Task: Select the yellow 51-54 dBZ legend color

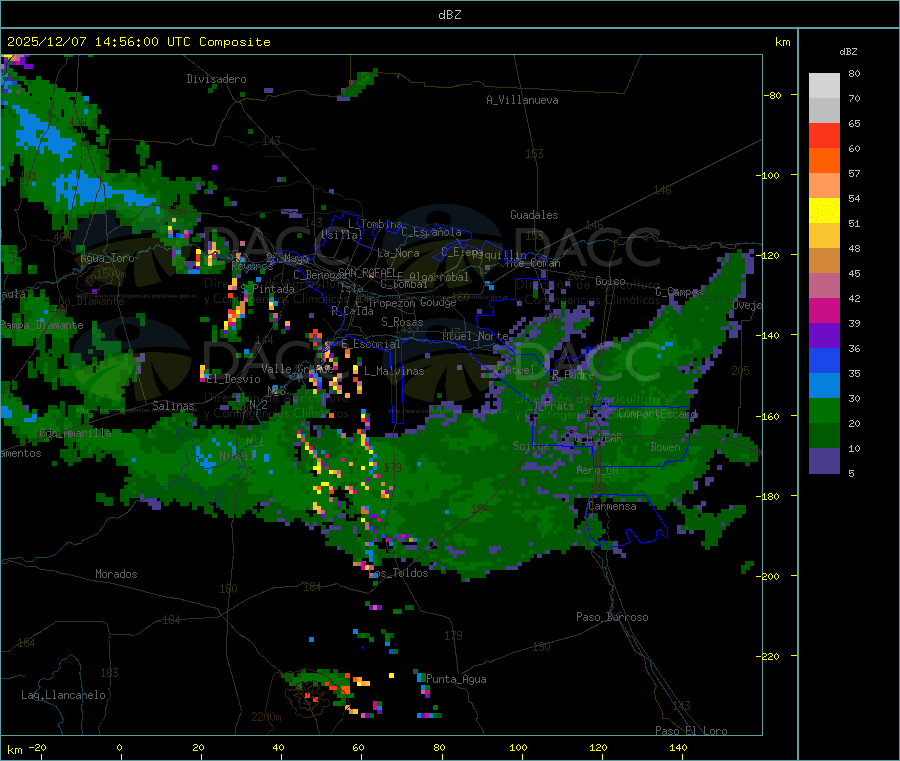Action: tap(824, 211)
